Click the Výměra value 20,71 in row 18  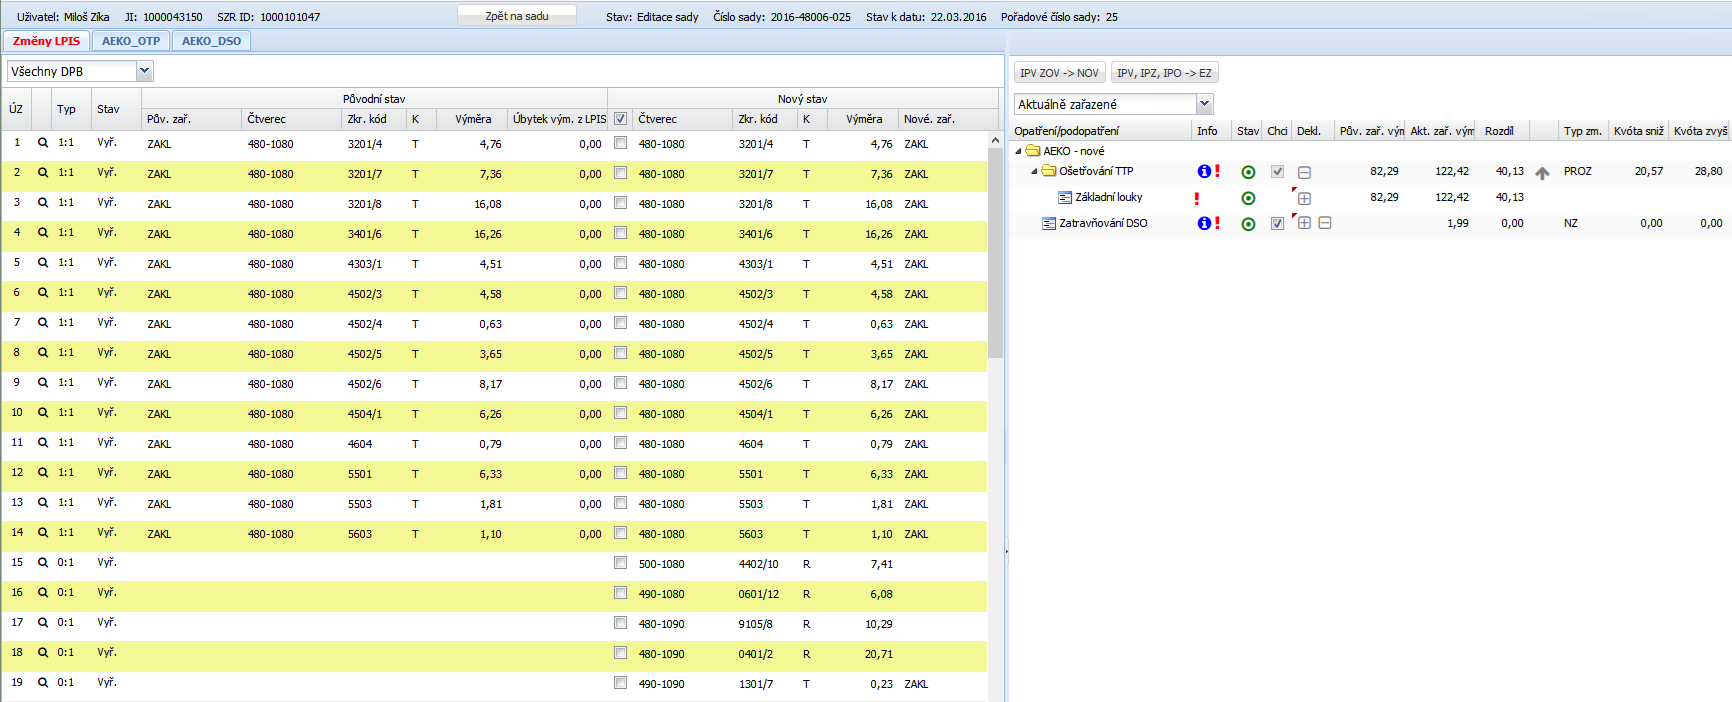point(879,654)
